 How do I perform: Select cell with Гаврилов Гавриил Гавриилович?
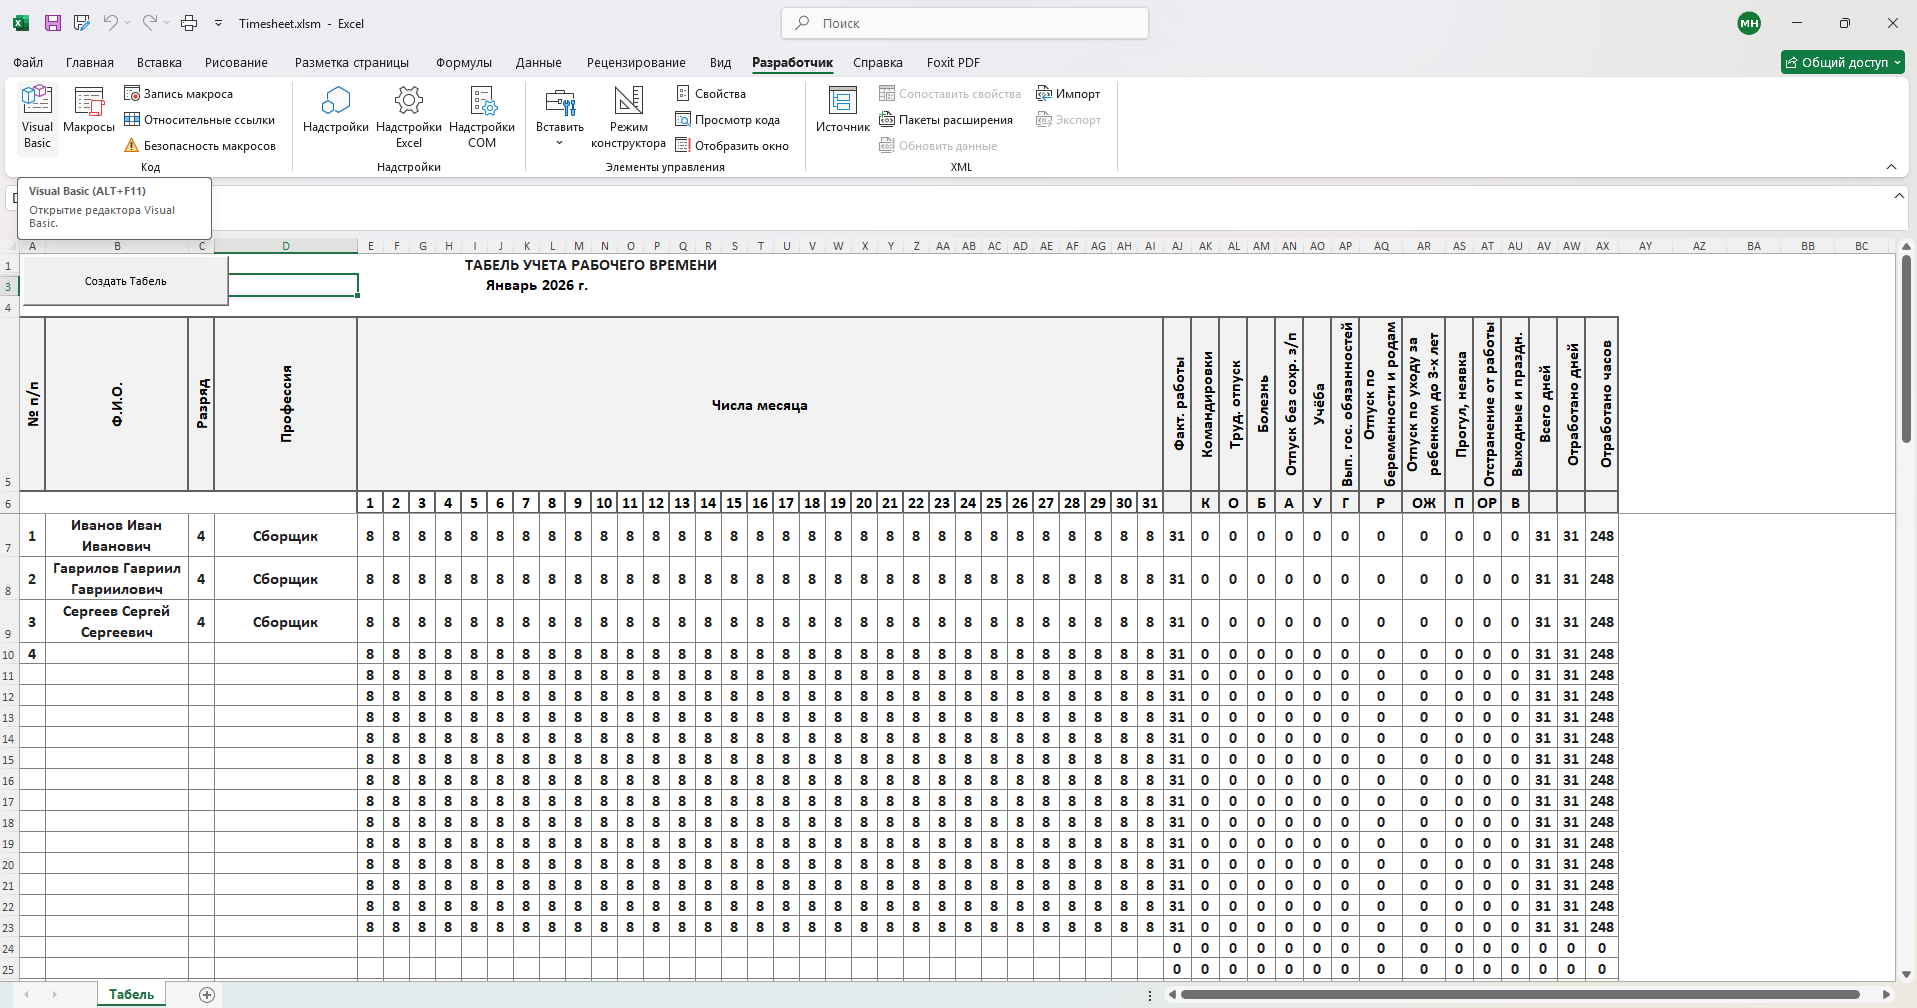pyautogui.click(x=117, y=578)
